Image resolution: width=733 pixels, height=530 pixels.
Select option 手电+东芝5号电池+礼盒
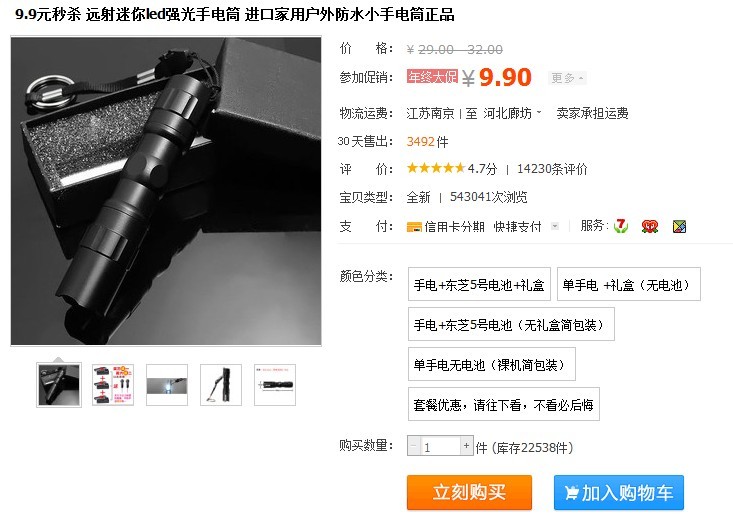click(479, 284)
